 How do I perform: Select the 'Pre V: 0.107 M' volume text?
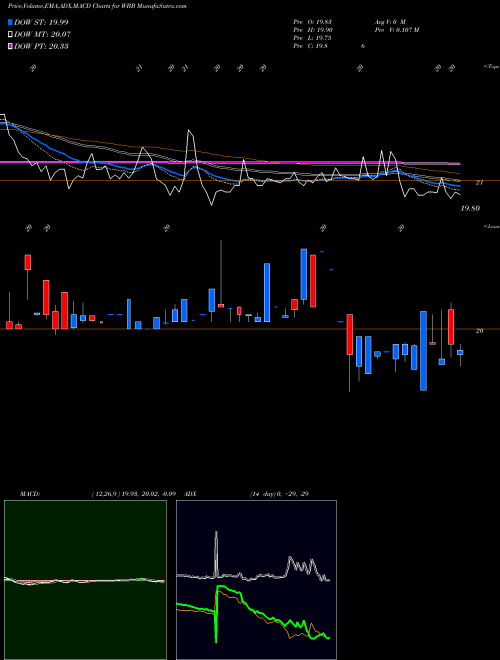click(x=396, y=30)
